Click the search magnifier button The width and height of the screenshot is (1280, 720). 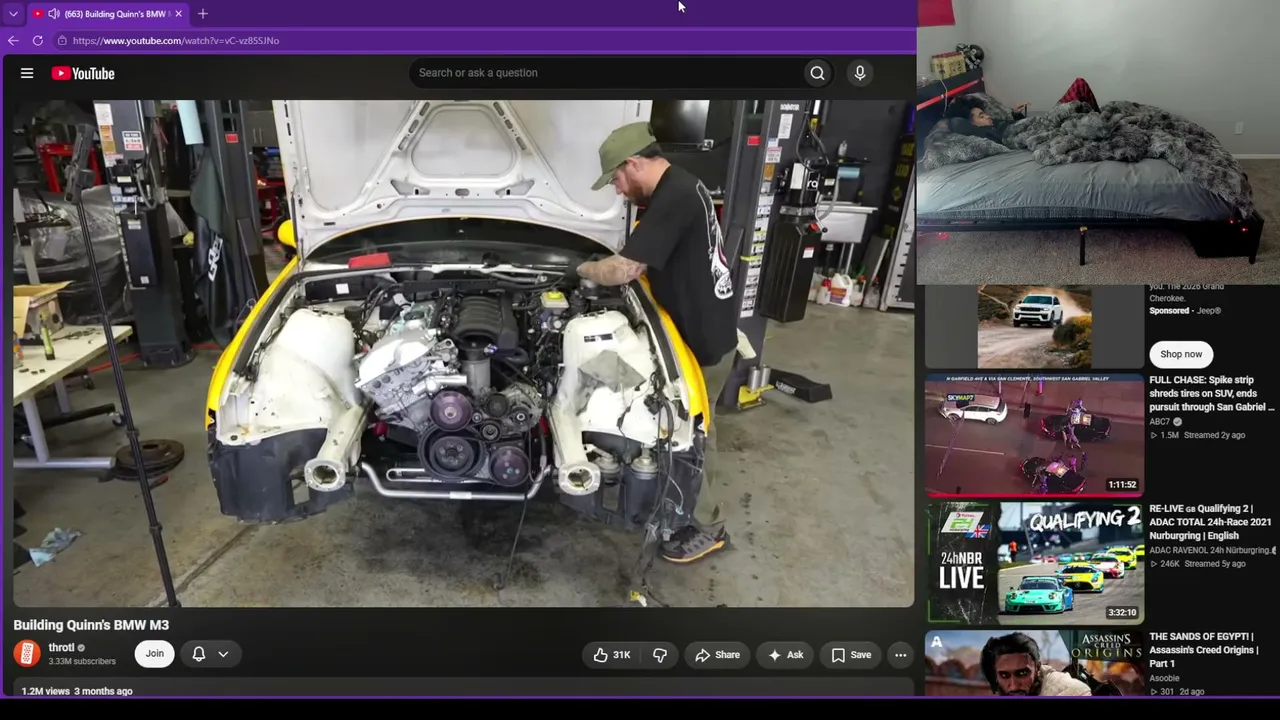click(x=817, y=73)
